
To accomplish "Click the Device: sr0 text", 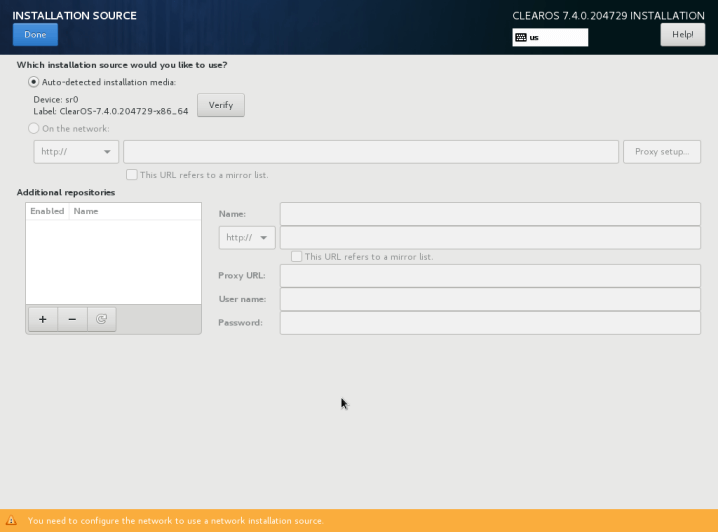I will tap(56, 99).
